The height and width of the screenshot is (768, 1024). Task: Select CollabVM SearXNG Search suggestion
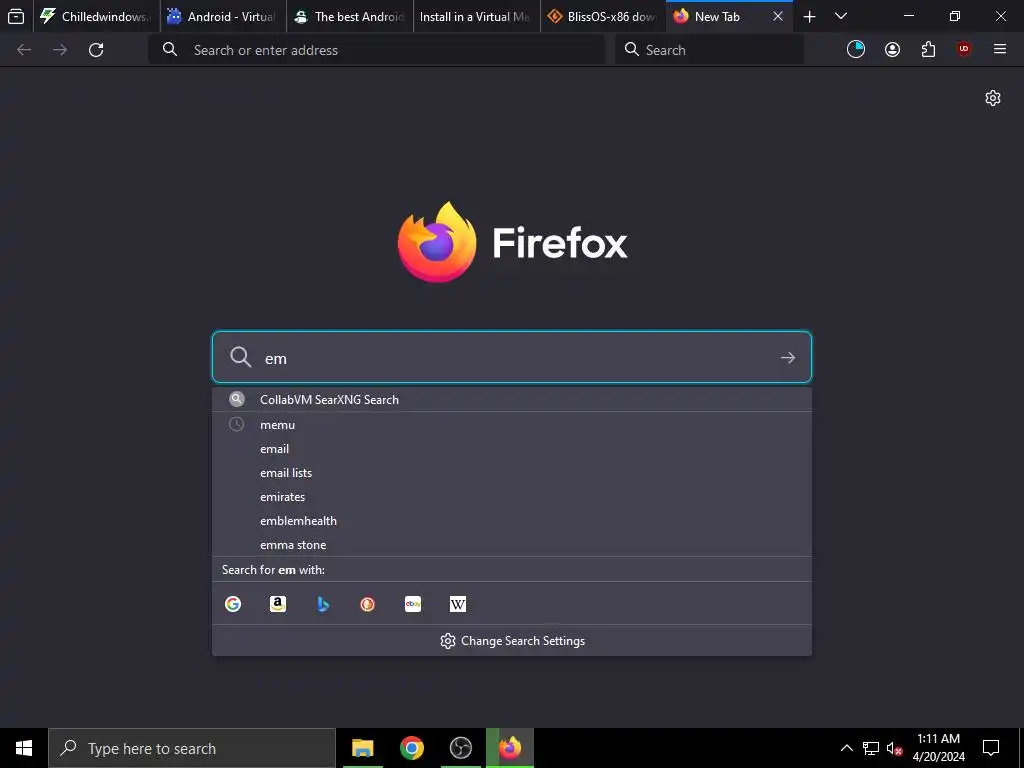pos(512,400)
